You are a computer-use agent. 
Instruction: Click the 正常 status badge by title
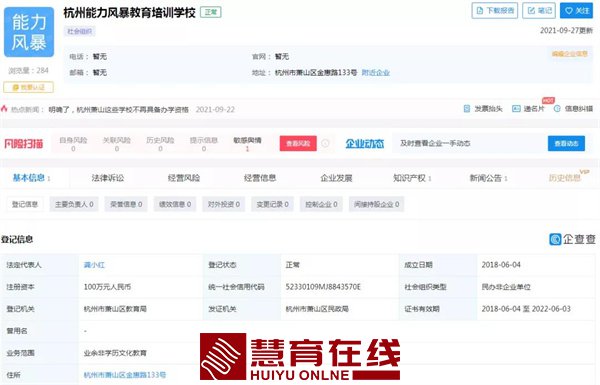pyautogui.click(x=211, y=12)
